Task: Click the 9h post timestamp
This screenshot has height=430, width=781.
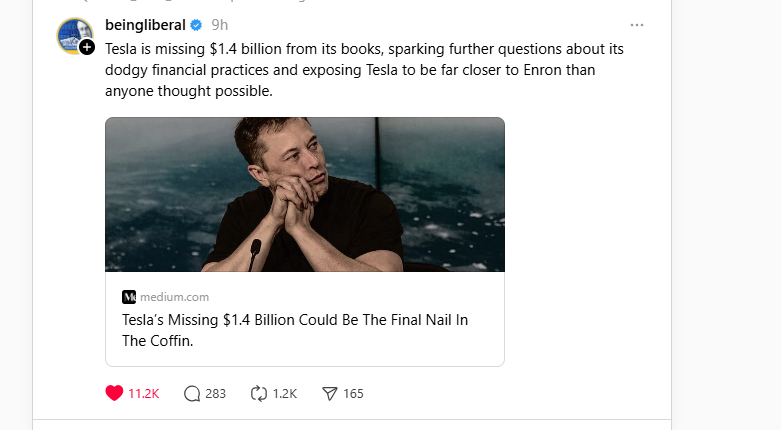Action: (219, 26)
